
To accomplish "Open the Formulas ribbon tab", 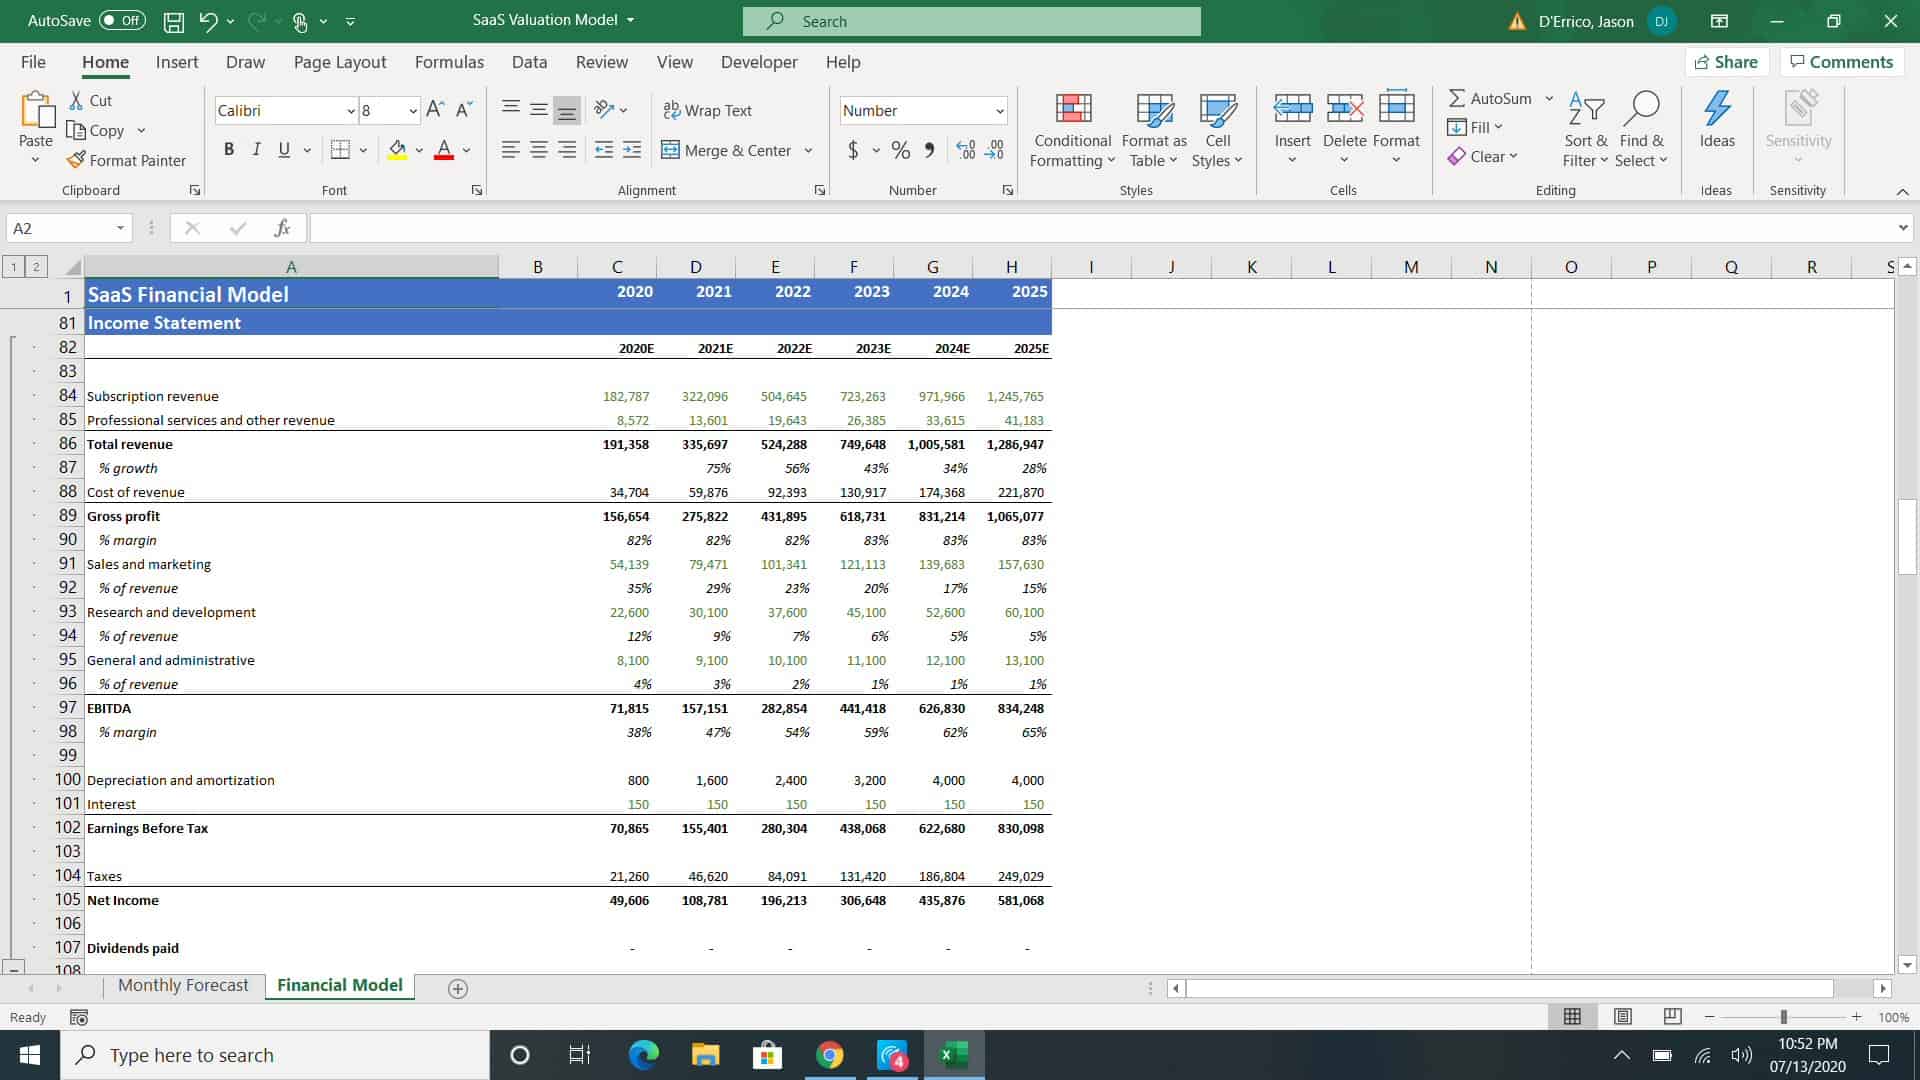I will [x=449, y=62].
